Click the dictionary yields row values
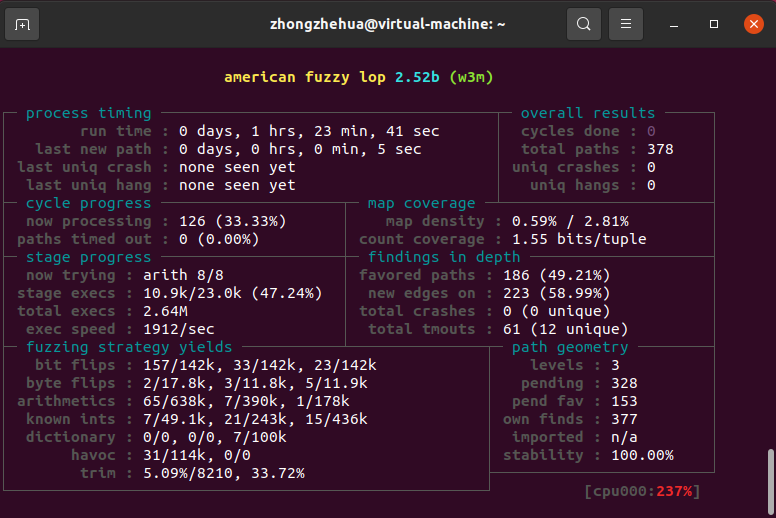The height and width of the screenshot is (518, 776). pos(214,437)
